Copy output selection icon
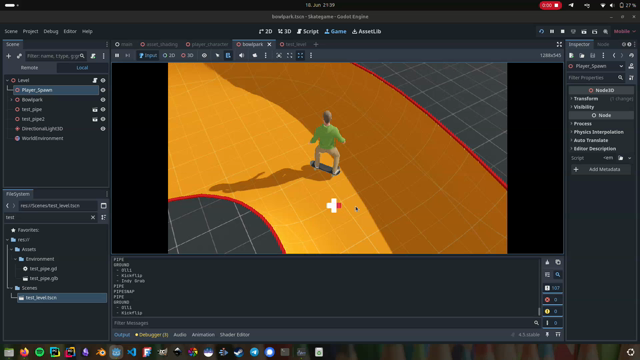The image size is (640, 360). pyautogui.click(x=558, y=262)
